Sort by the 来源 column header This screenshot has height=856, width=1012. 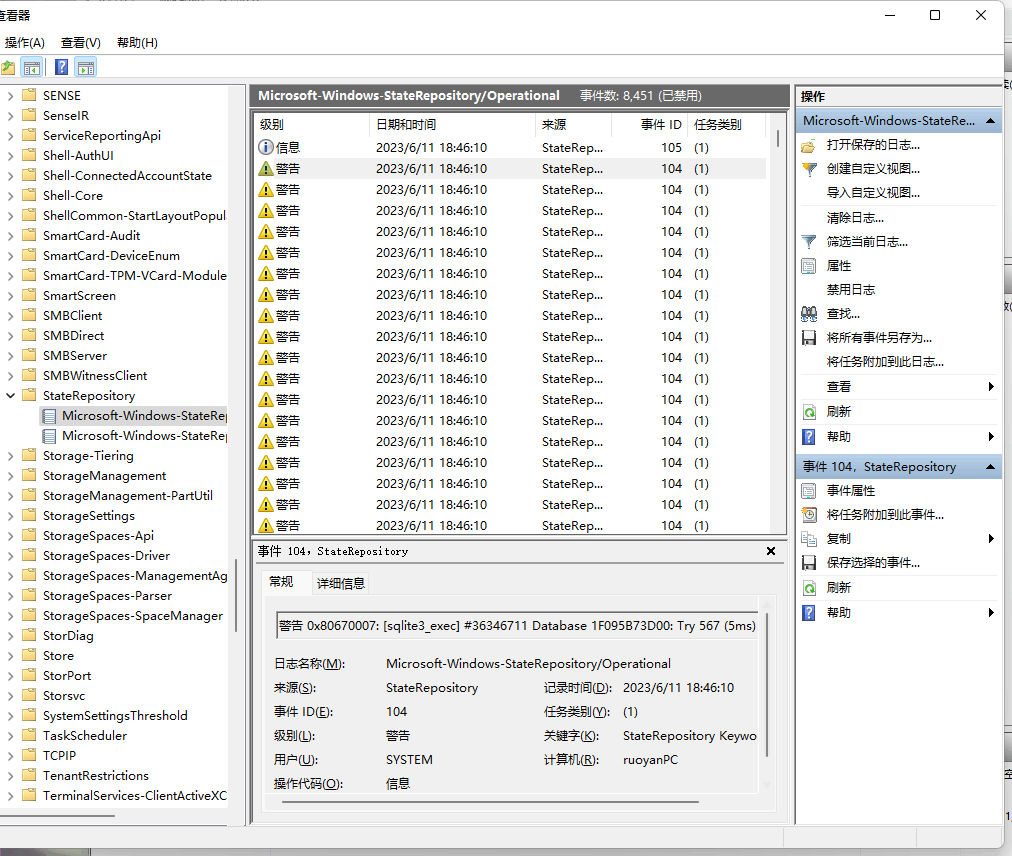[573, 125]
